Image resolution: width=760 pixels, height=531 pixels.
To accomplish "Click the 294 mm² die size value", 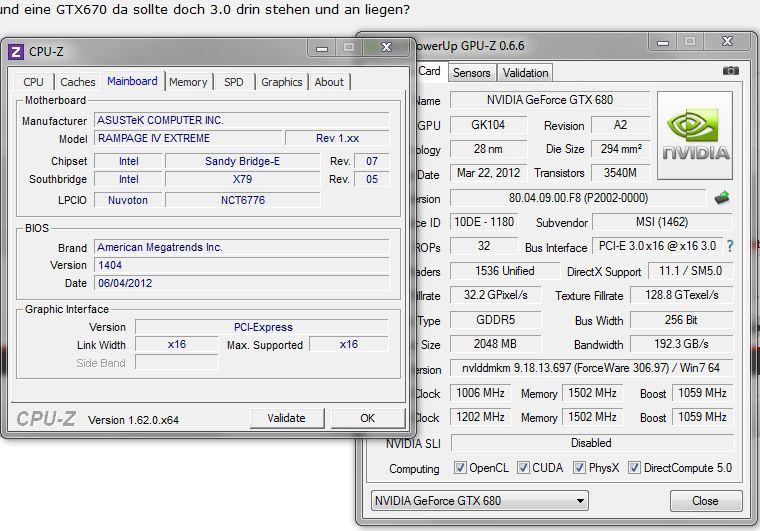I will click(620, 149).
